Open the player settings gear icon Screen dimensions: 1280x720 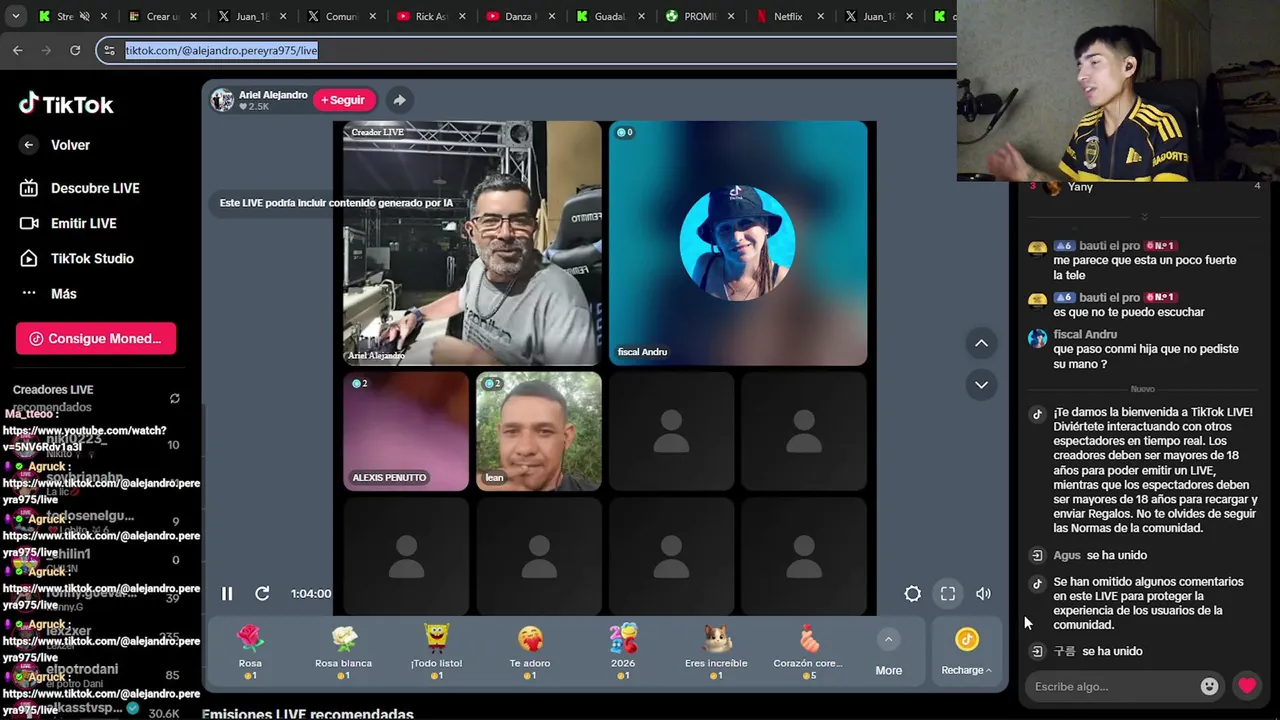pyautogui.click(x=912, y=593)
